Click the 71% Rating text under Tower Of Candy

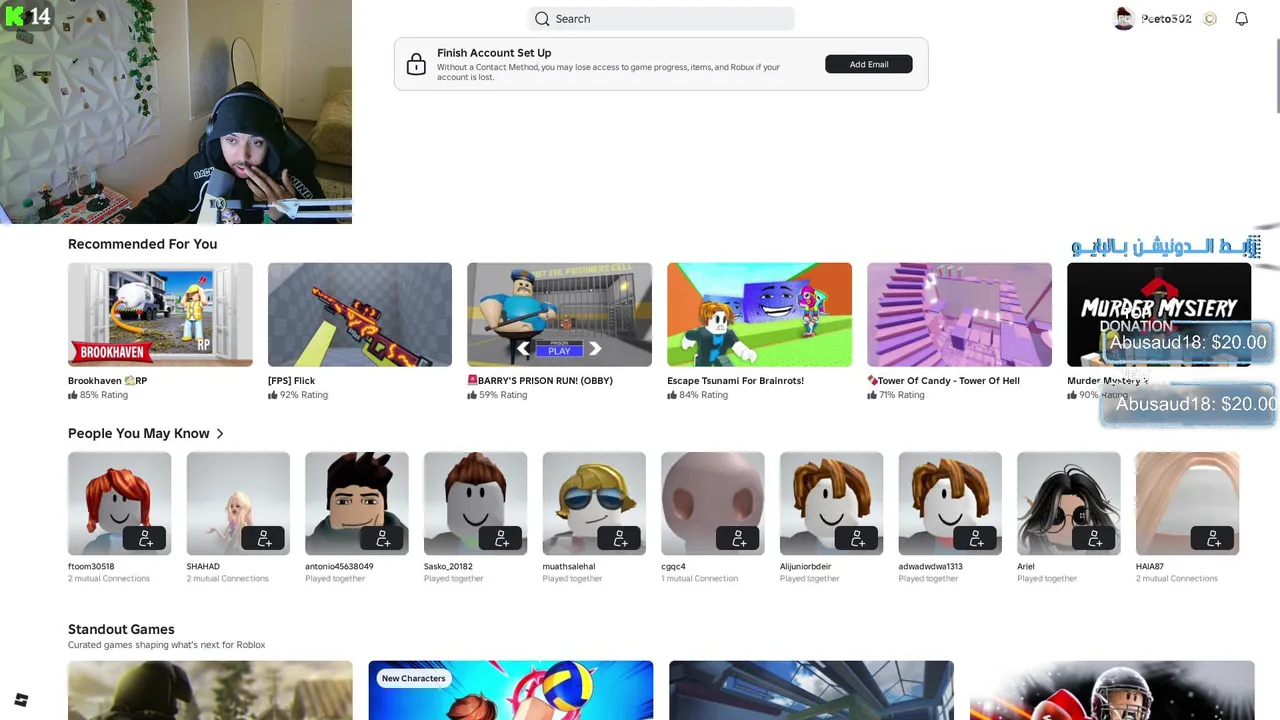click(x=902, y=395)
